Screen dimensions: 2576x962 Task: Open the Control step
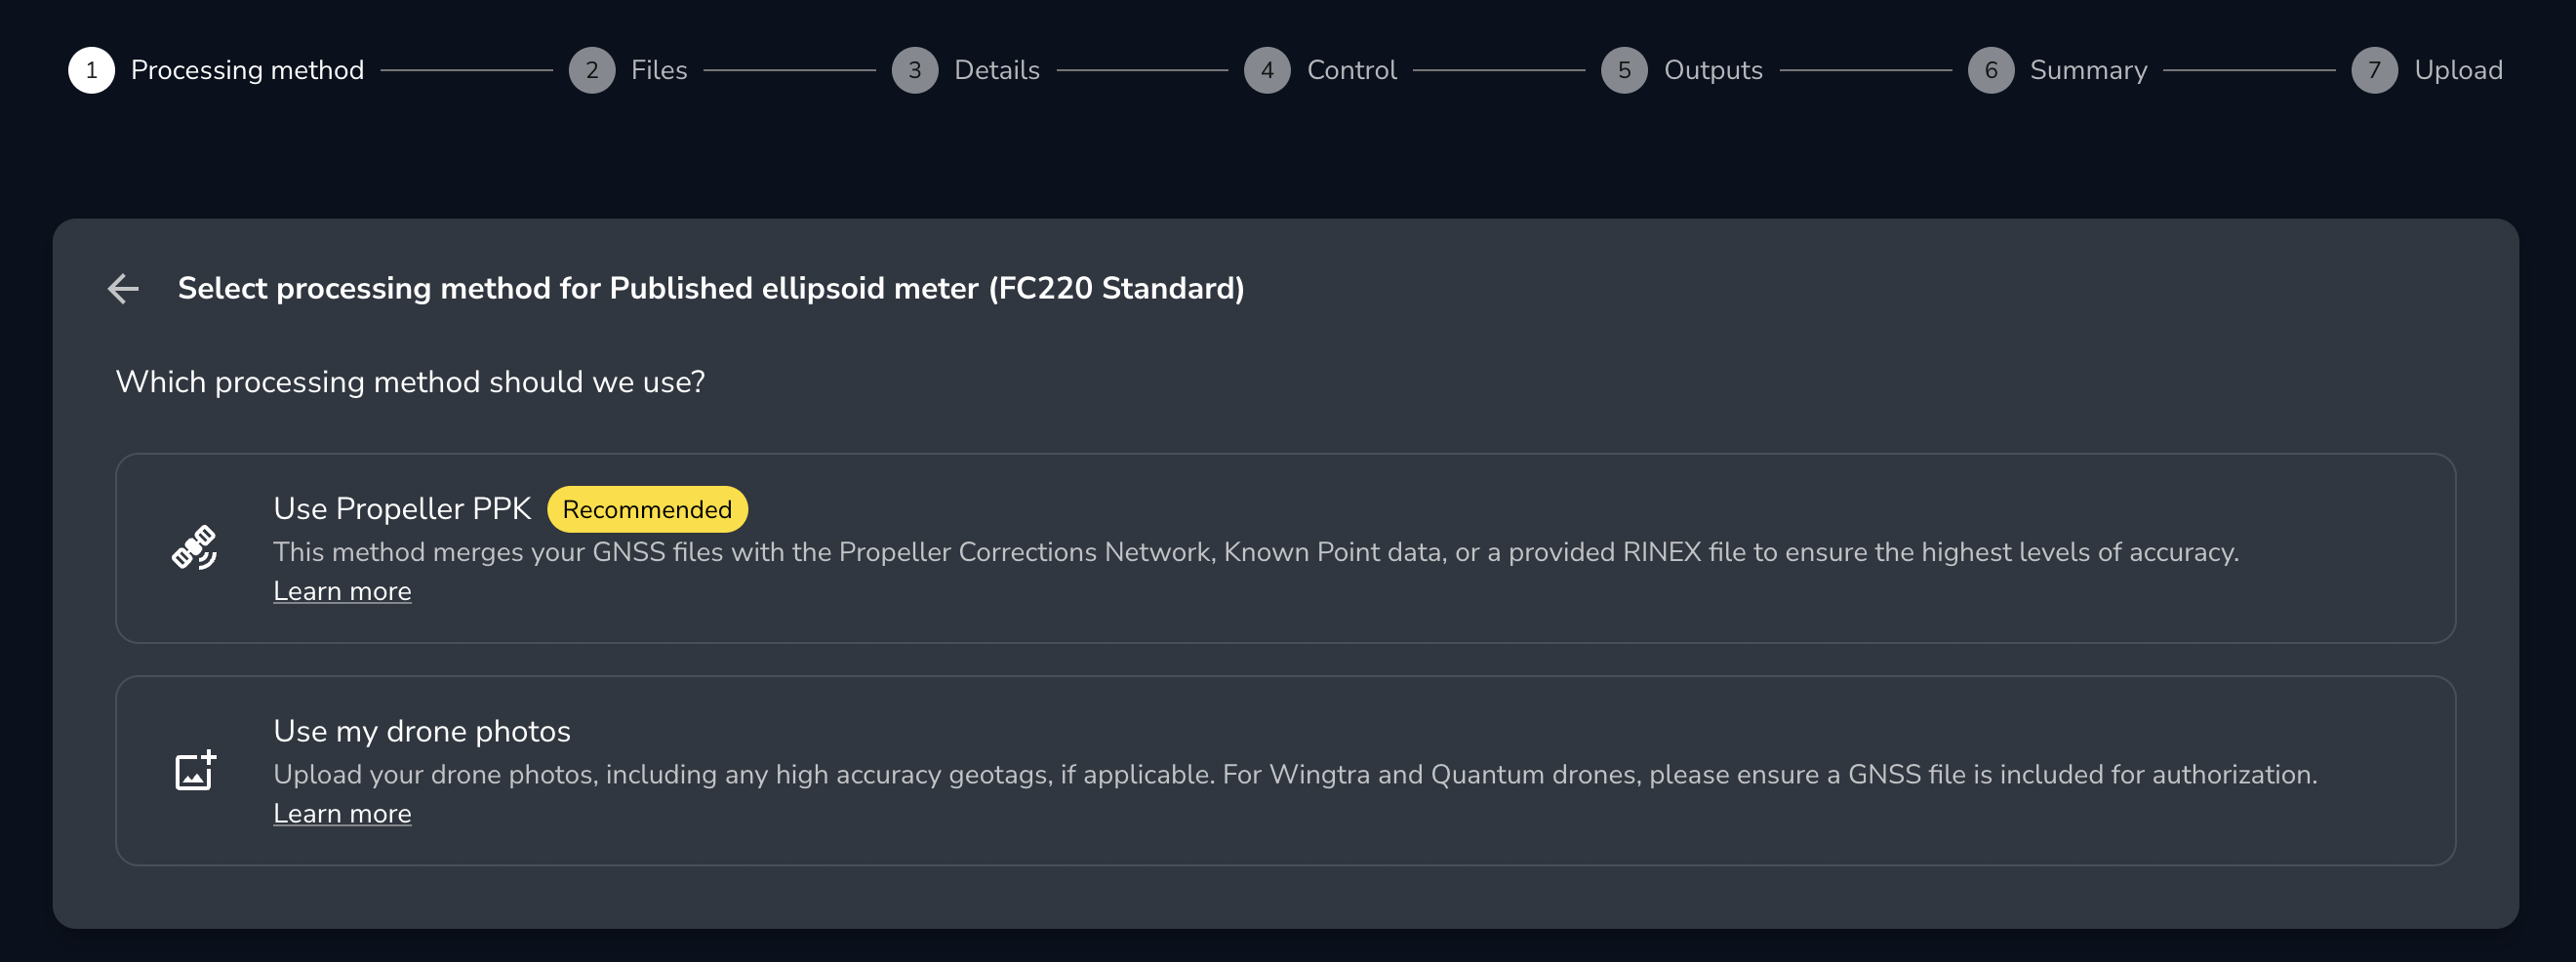coord(1351,70)
